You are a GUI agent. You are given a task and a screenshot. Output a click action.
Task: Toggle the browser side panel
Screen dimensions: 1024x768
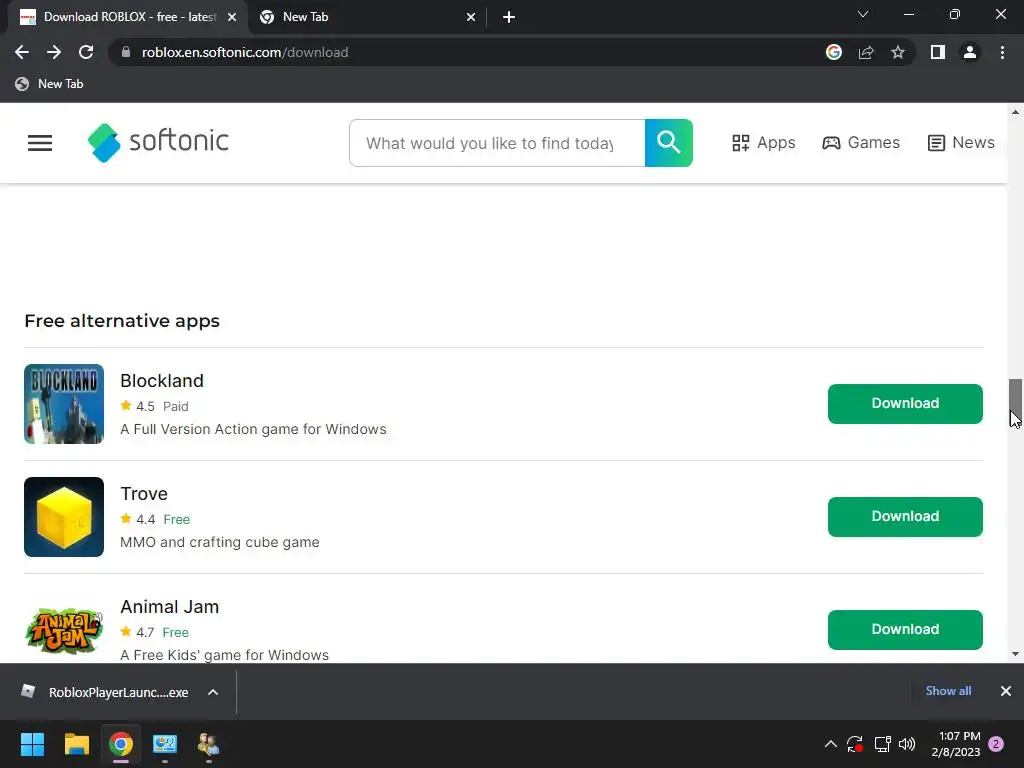point(938,52)
